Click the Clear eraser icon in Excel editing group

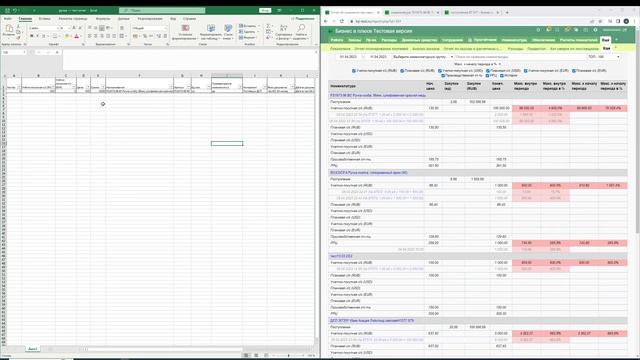tap(268, 37)
